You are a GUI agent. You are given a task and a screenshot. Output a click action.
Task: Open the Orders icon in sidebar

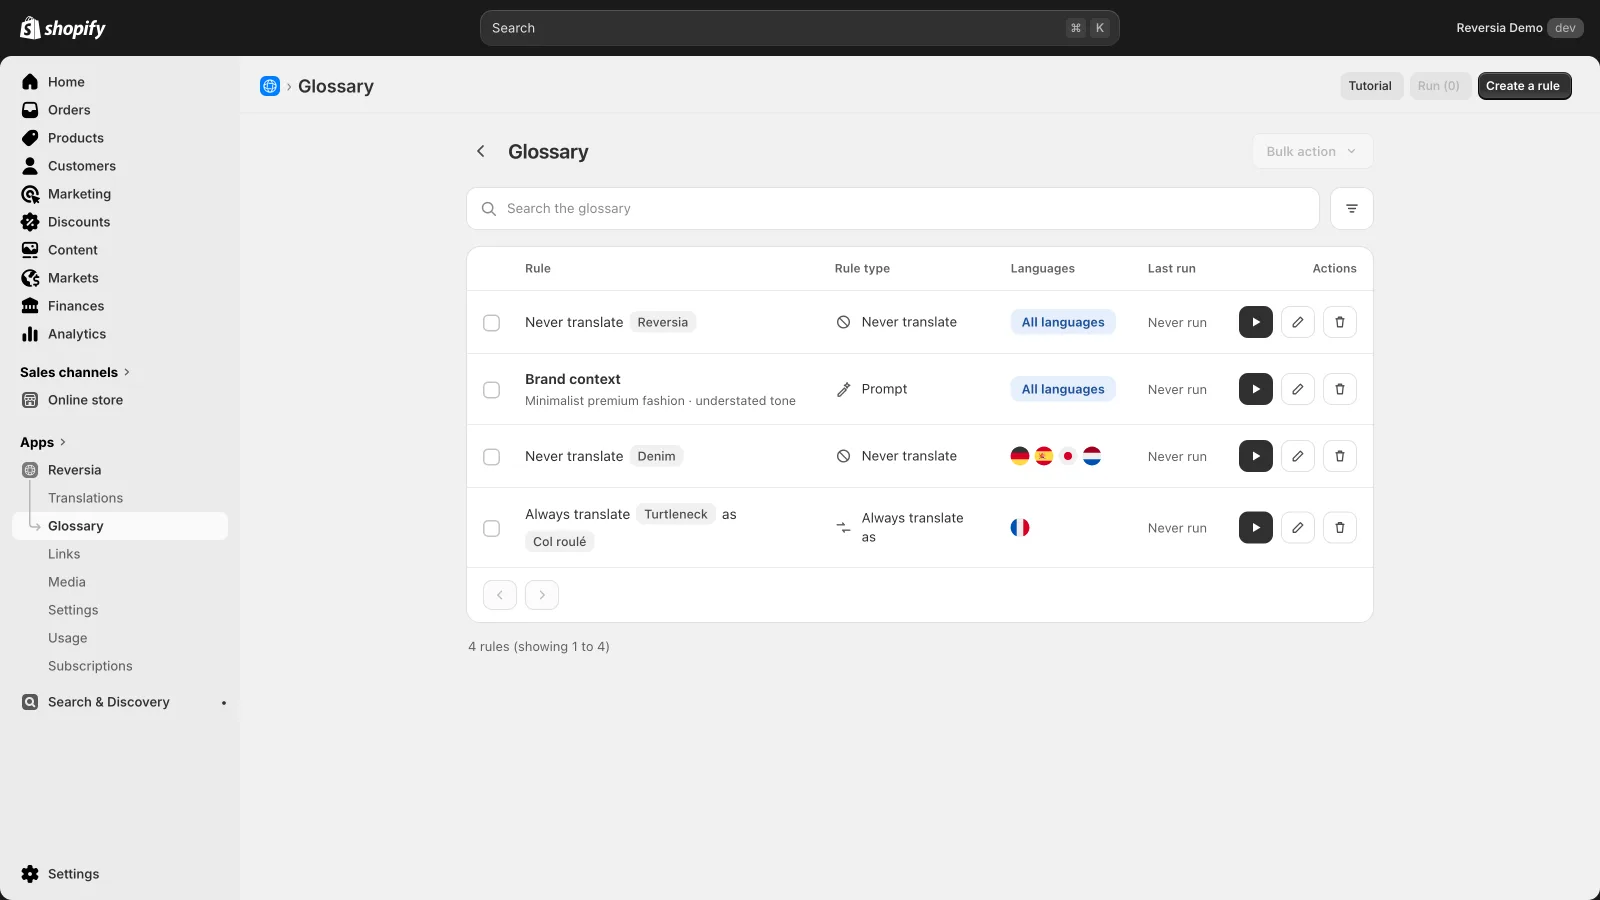[x=30, y=110]
